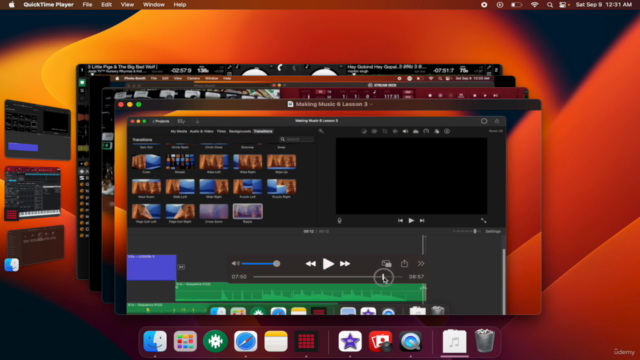
Task: Open library list button in recorded iMovie
Action: point(181,121)
